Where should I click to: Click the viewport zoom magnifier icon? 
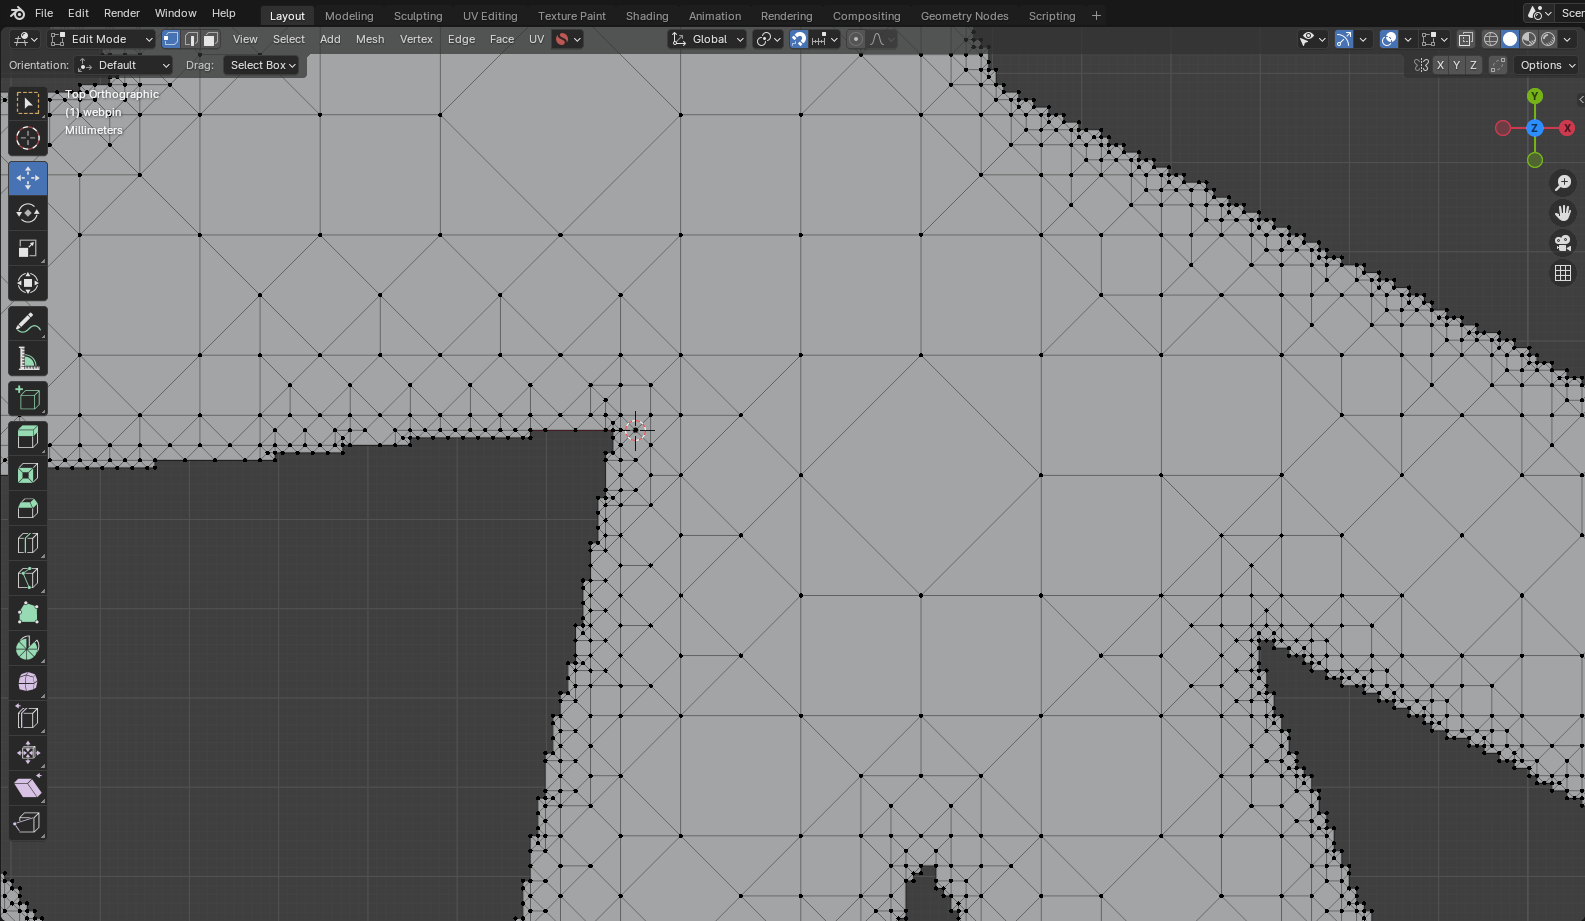click(x=1563, y=183)
